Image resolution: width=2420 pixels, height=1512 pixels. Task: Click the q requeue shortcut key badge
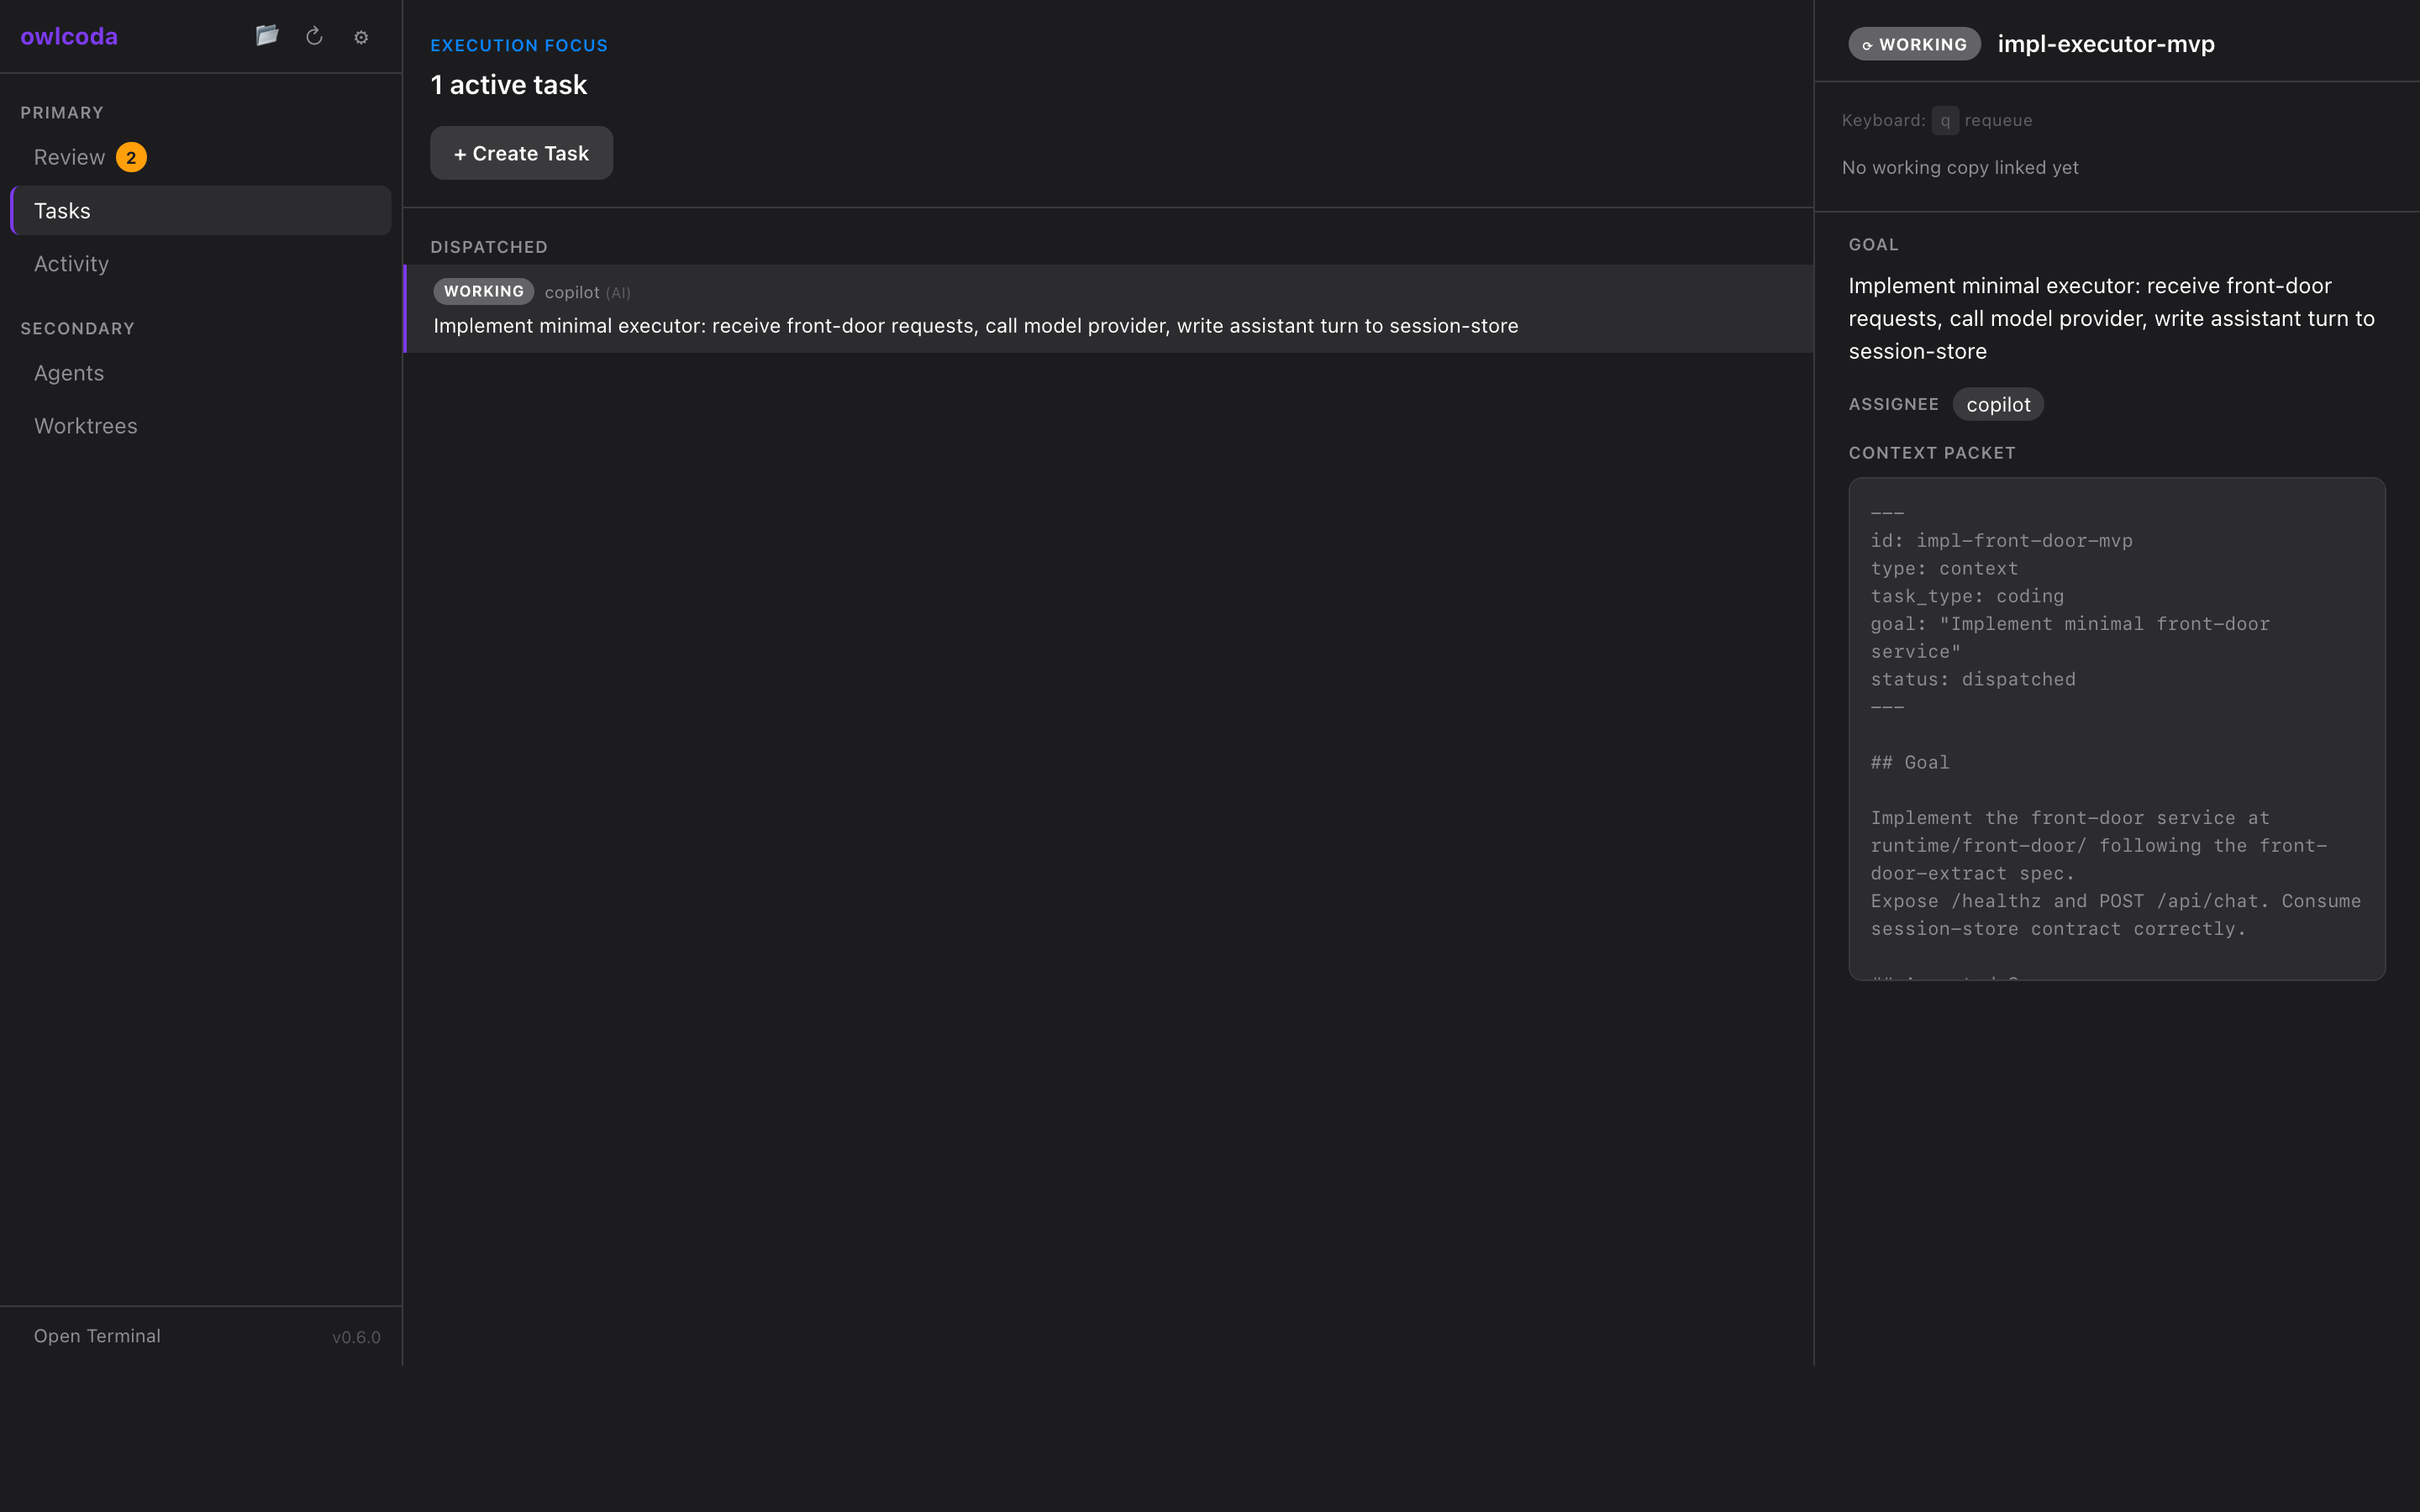[1945, 120]
